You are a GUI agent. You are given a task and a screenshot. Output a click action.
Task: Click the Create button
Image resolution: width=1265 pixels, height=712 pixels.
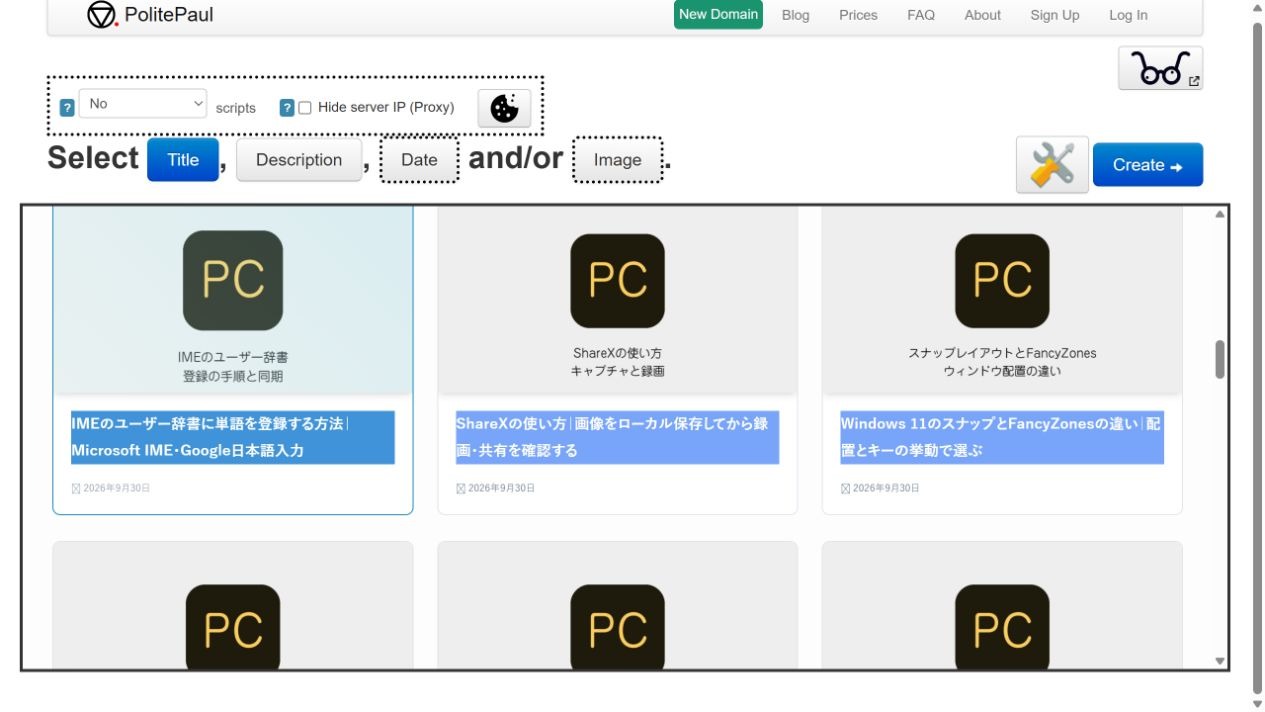(x=1148, y=165)
